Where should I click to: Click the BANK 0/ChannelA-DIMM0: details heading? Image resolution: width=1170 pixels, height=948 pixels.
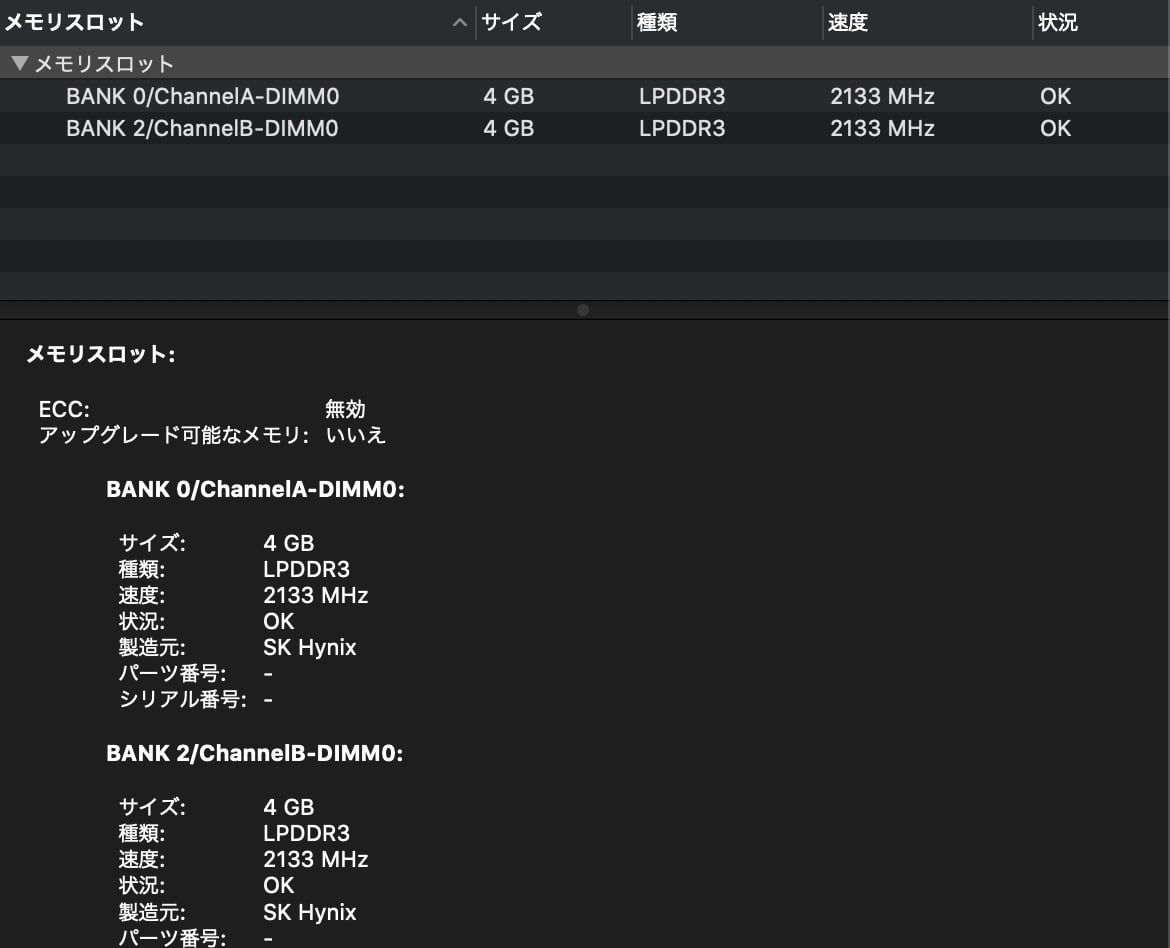pyautogui.click(x=255, y=490)
